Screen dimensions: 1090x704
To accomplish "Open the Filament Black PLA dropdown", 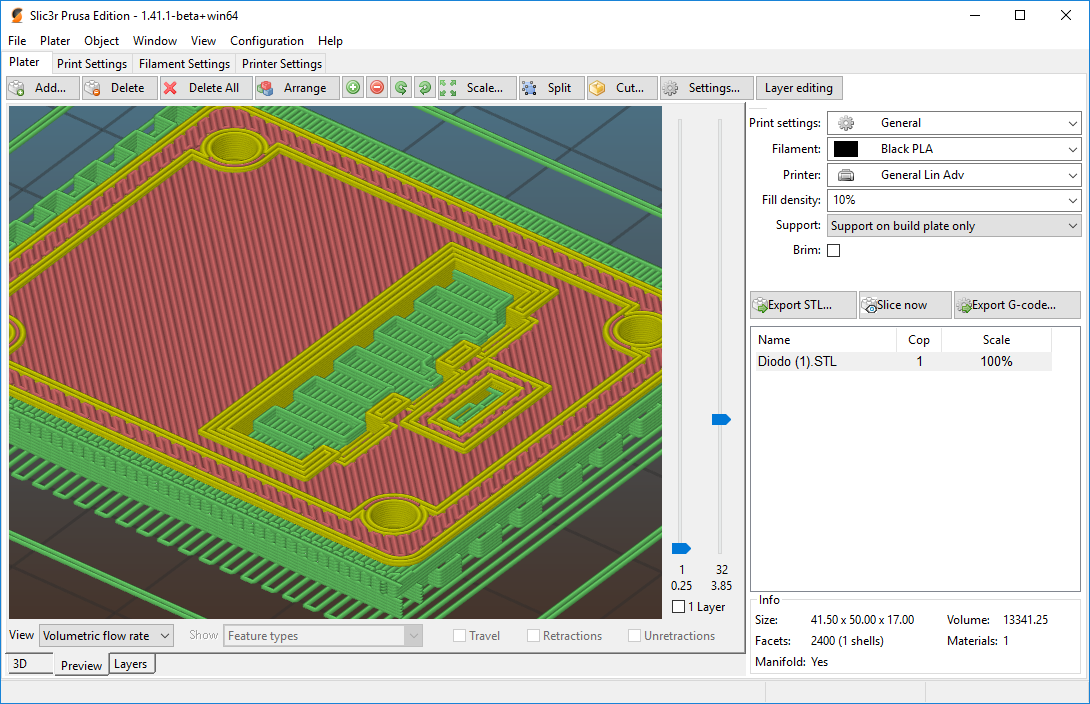I will tap(954, 149).
